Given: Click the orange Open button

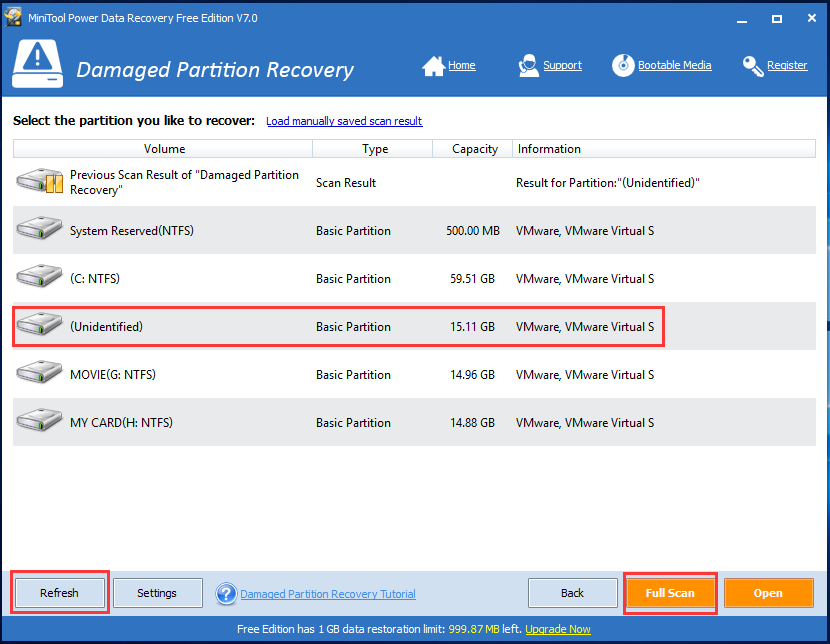Looking at the screenshot, I should [768, 593].
